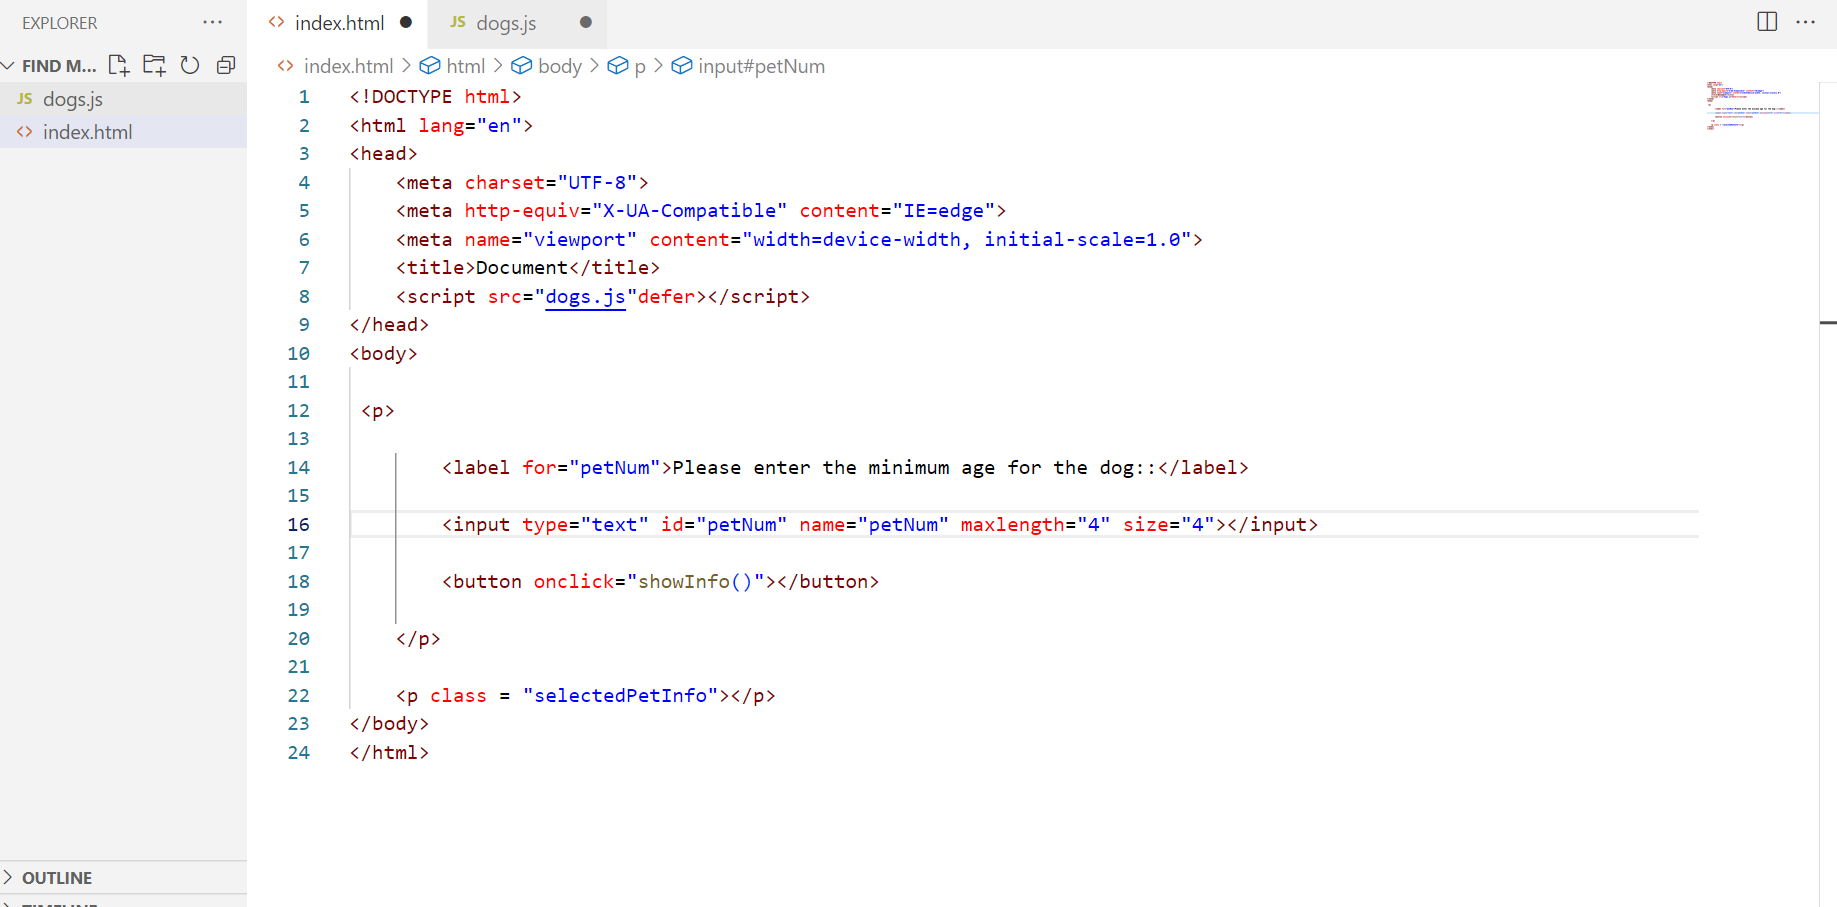The image size is (1837, 907).
Task: Click the JS icon next to dogs.js file
Action: click(x=25, y=99)
